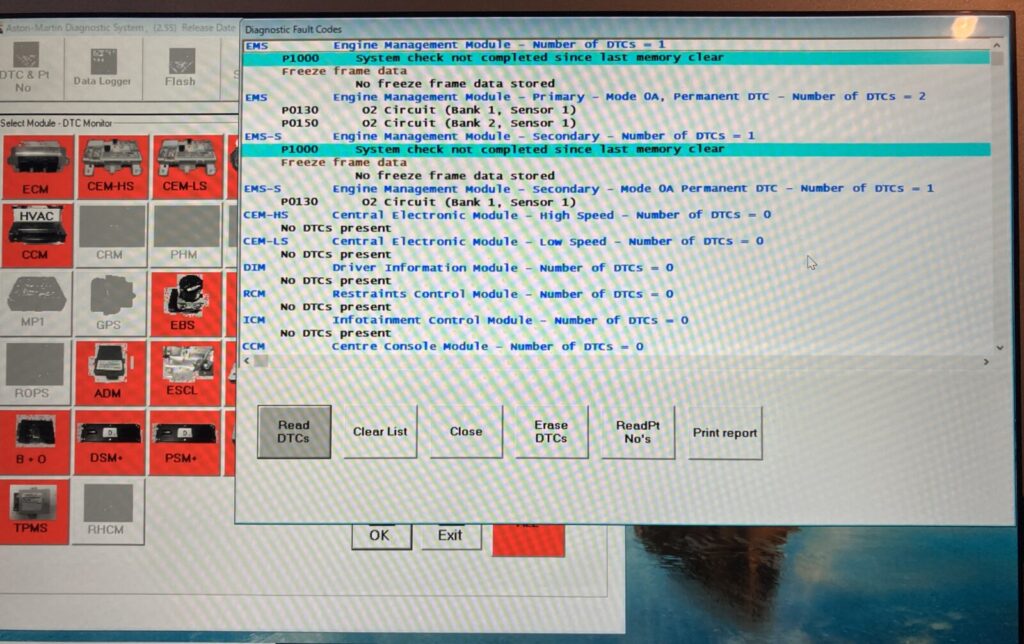Open the B+O audio module

point(33,442)
